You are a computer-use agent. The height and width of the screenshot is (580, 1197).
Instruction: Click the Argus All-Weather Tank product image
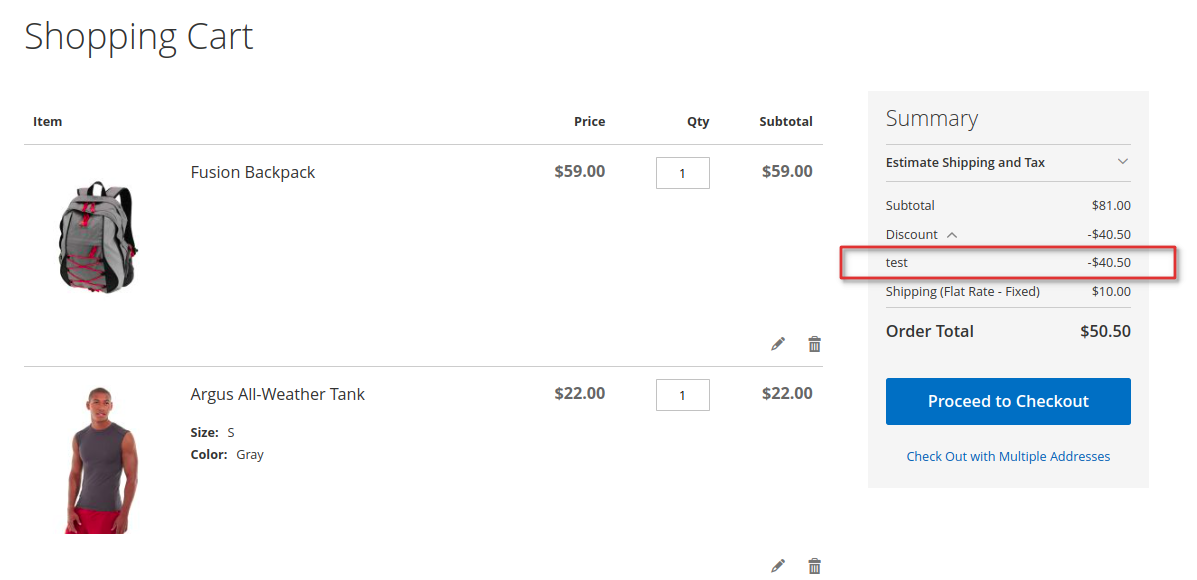[103, 459]
